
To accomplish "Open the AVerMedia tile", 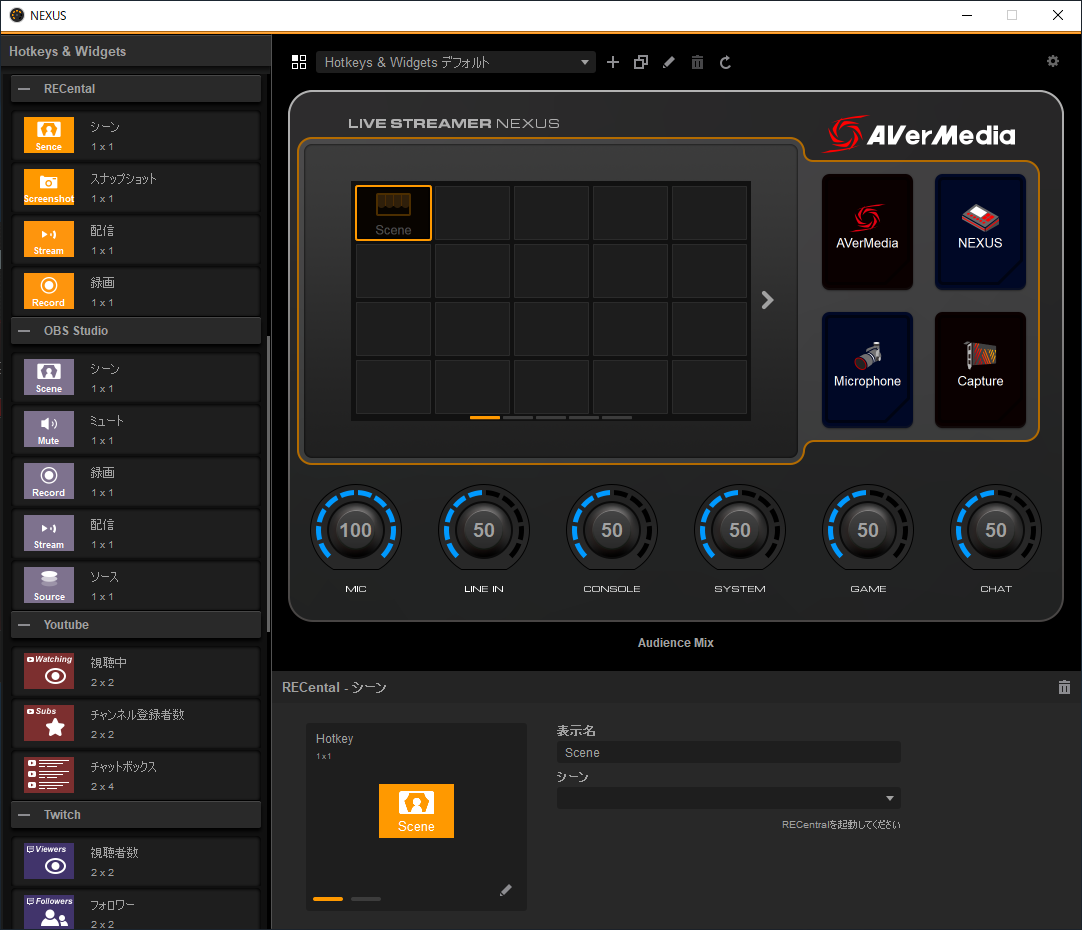I will (x=867, y=232).
